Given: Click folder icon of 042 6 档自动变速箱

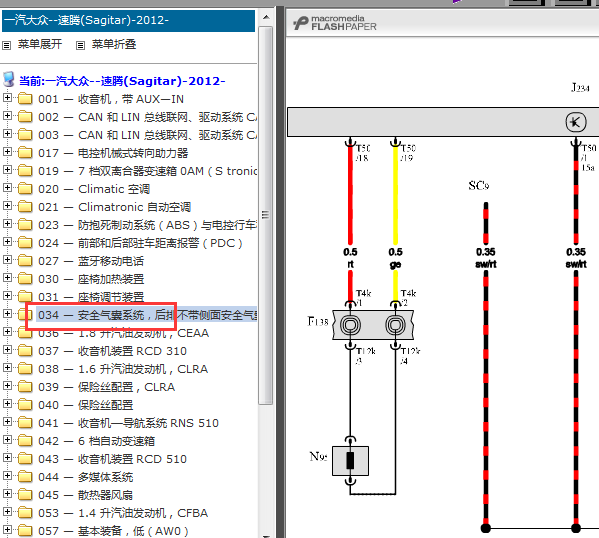Looking at the screenshot, I should [x=25, y=440].
